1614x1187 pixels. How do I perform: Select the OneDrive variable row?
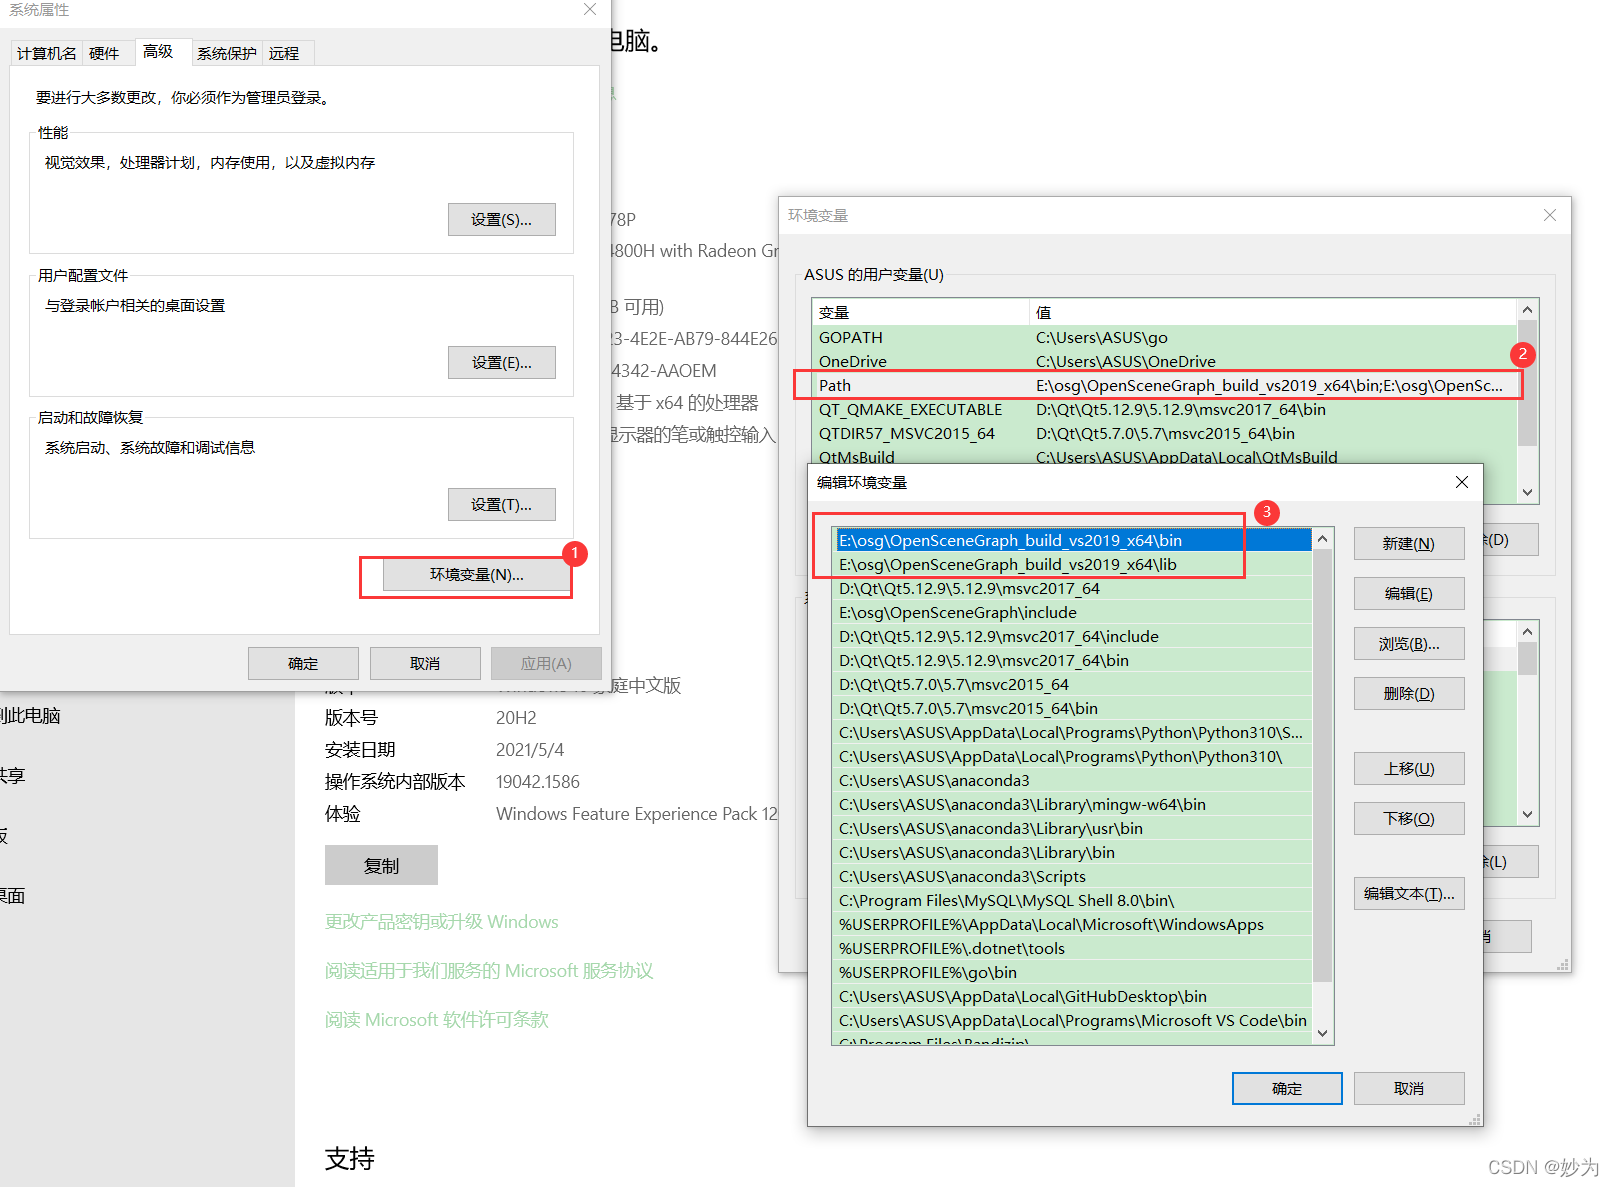[1165, 362]
